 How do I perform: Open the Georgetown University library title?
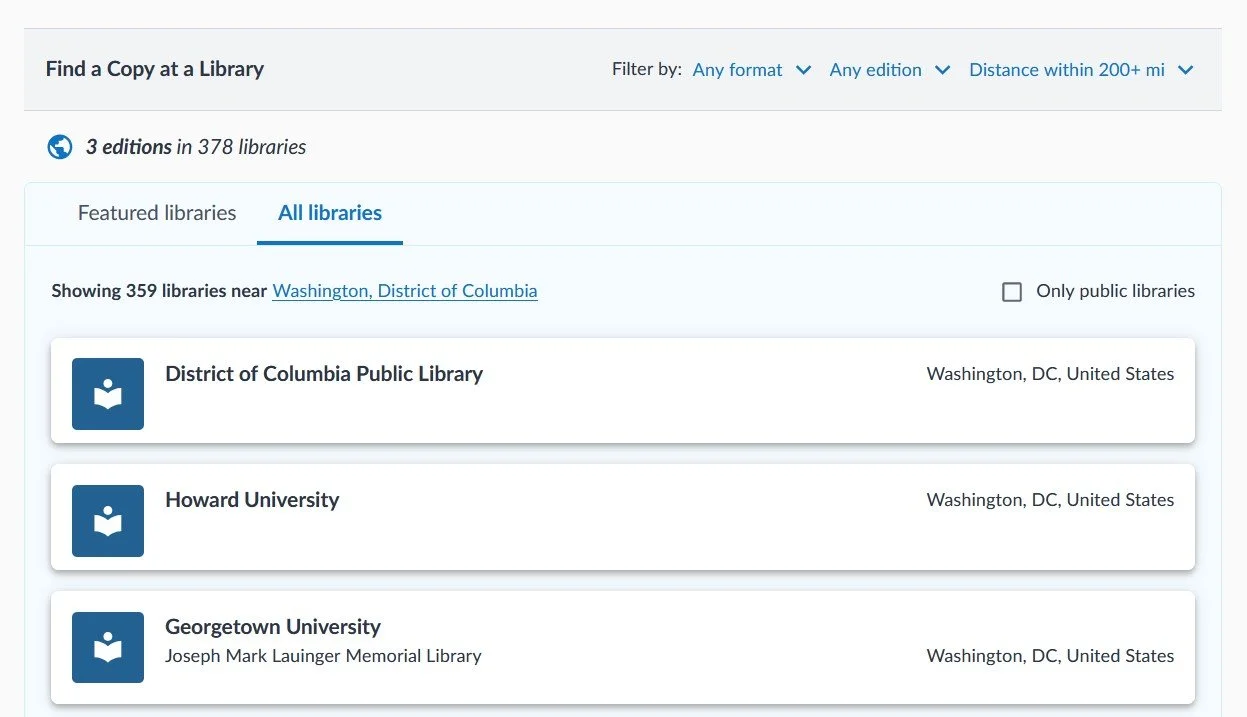(x=273, y=627)
